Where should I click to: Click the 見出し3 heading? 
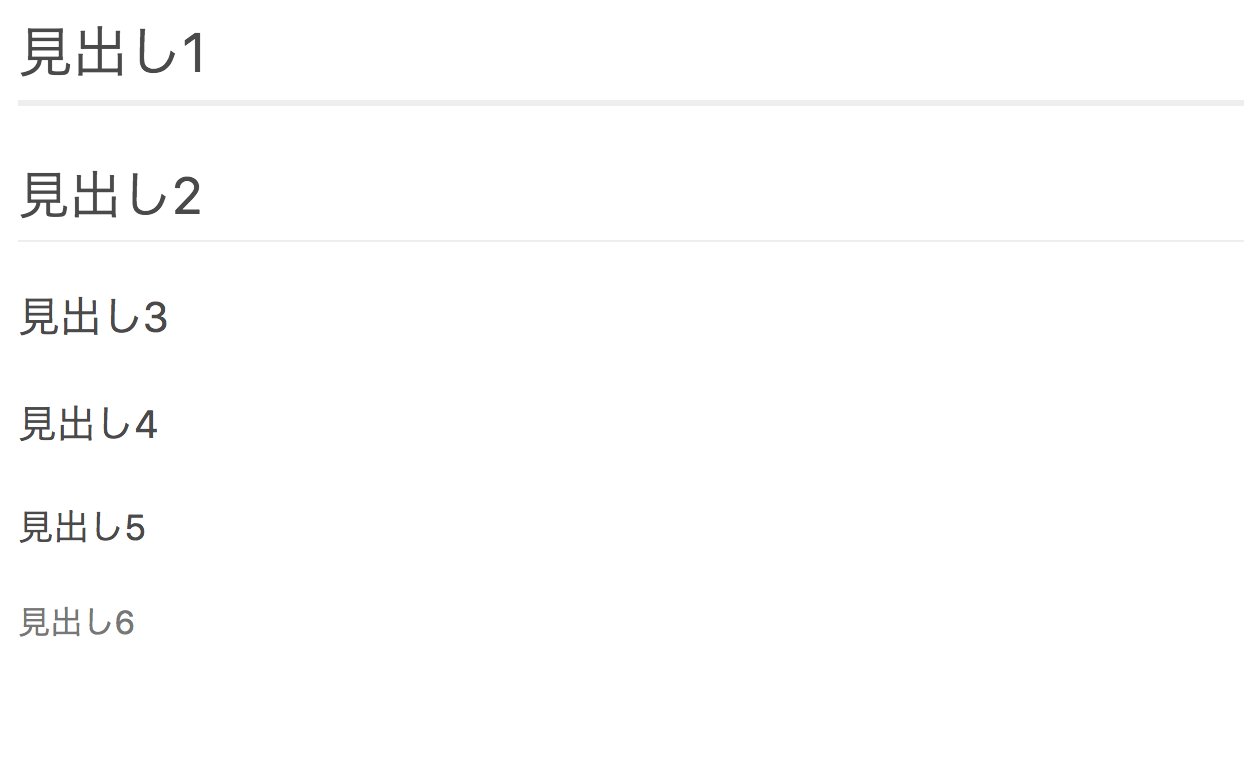tap(93, 318)
